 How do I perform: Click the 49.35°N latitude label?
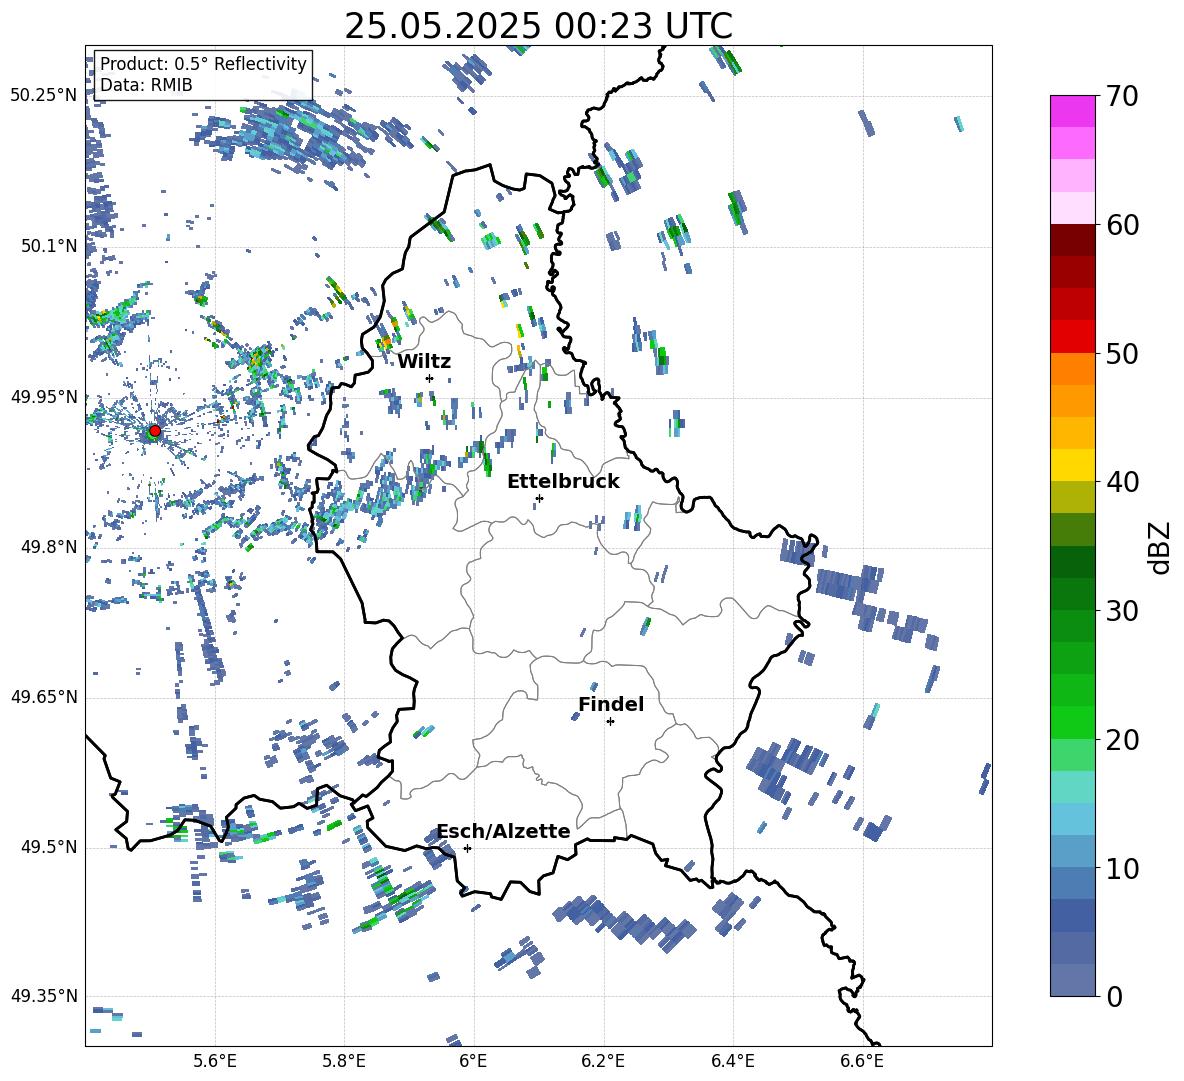[44, 996]
